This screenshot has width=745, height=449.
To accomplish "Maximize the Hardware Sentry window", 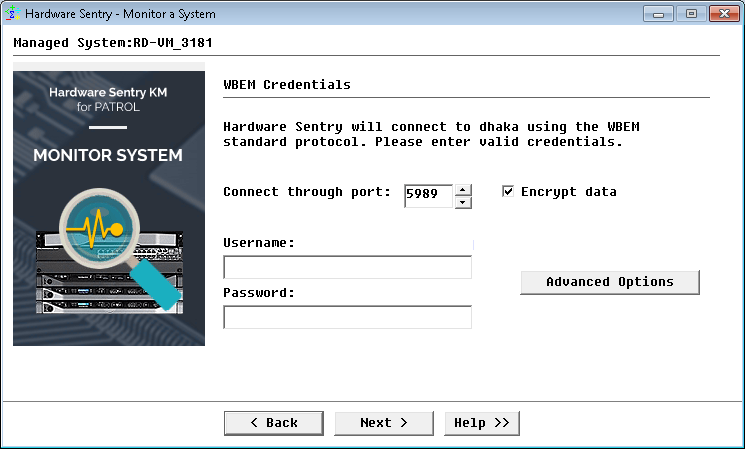I will (691, 13).
